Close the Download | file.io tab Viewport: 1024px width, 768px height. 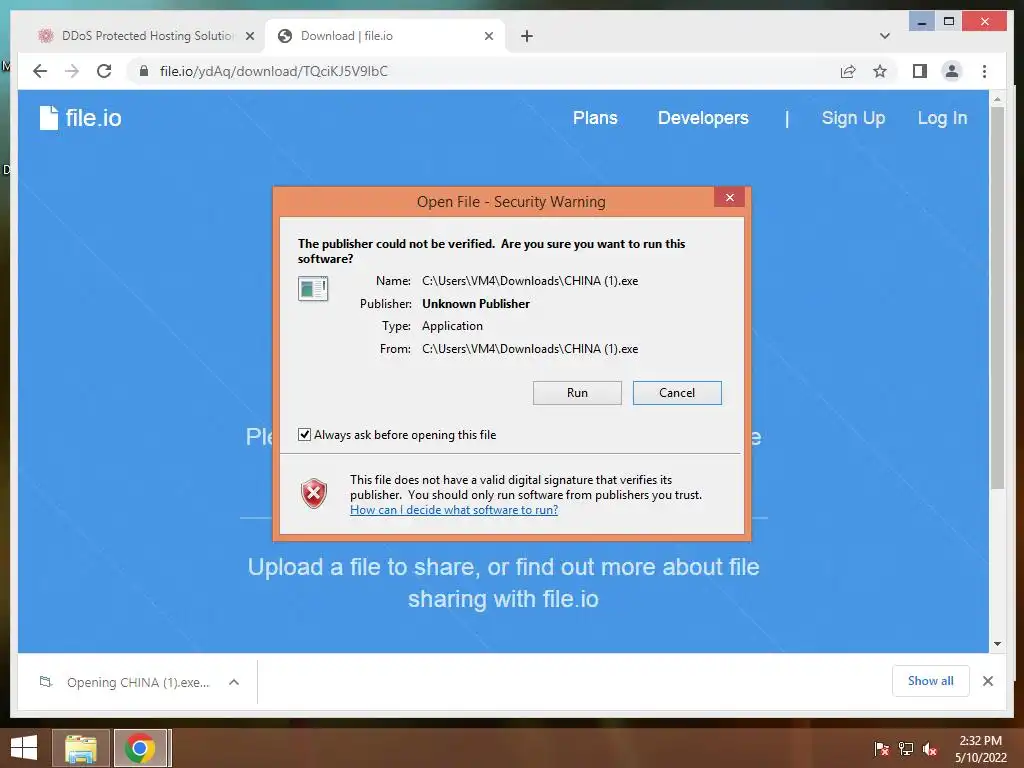tap(488, 36)
